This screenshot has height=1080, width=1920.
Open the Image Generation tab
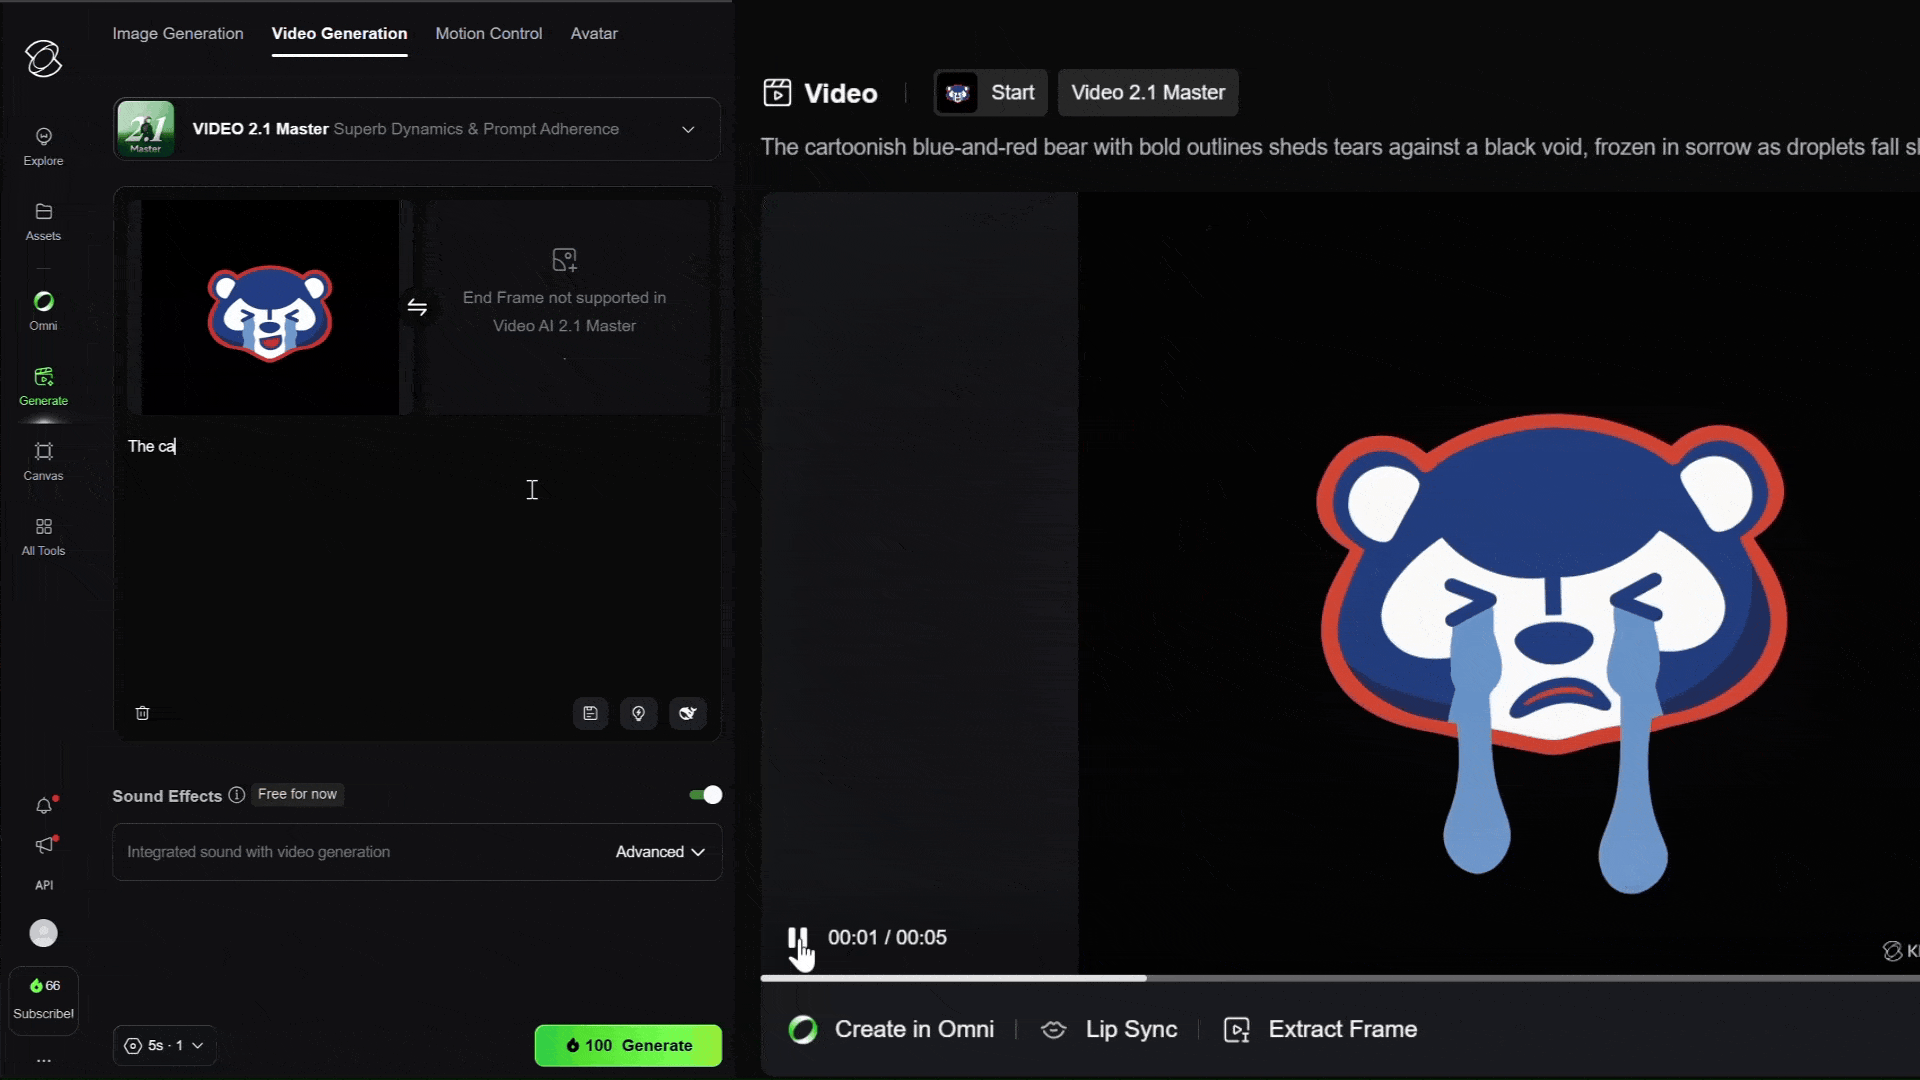(x=178, y=33)
